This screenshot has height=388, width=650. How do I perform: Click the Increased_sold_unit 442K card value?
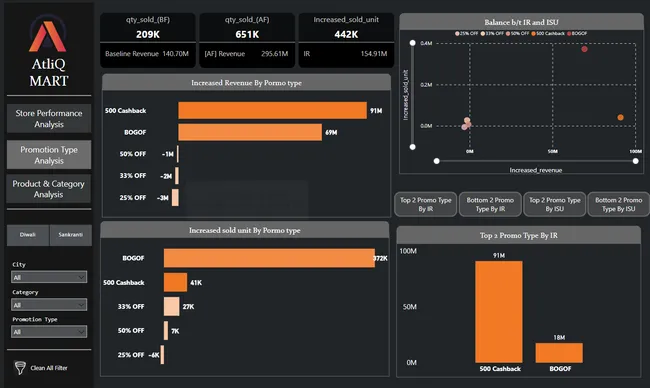click(x=346, y=34)
